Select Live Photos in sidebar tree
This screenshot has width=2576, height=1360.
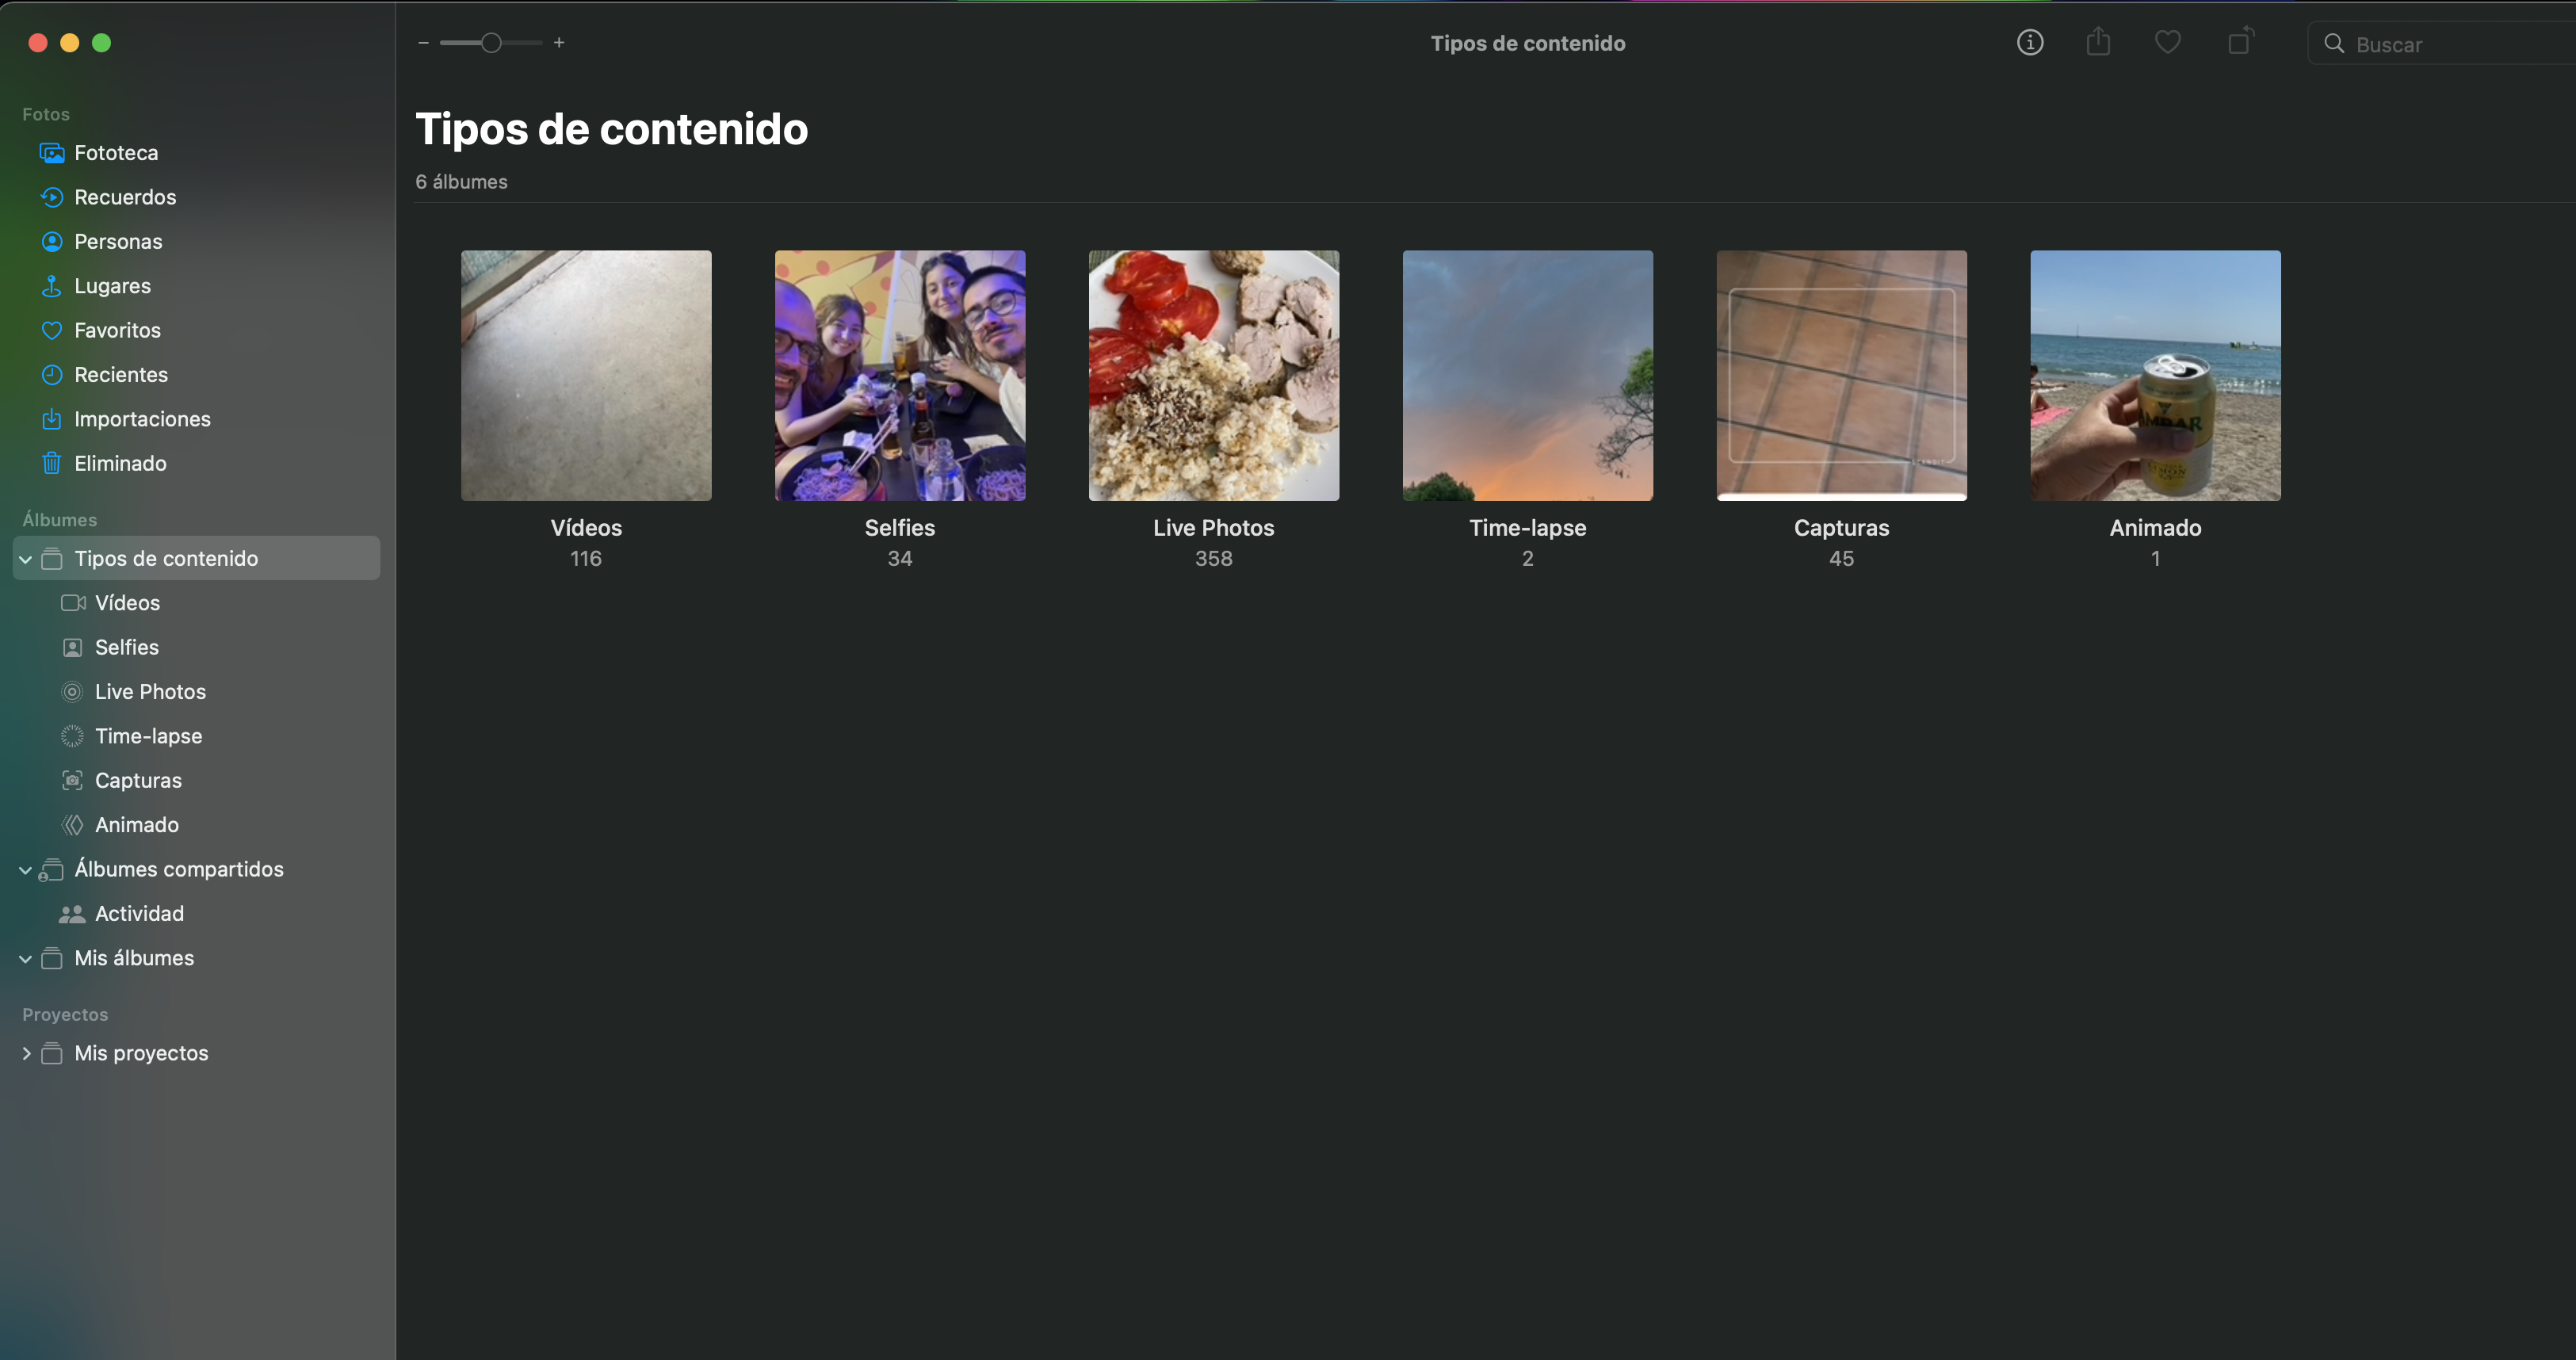150,692
